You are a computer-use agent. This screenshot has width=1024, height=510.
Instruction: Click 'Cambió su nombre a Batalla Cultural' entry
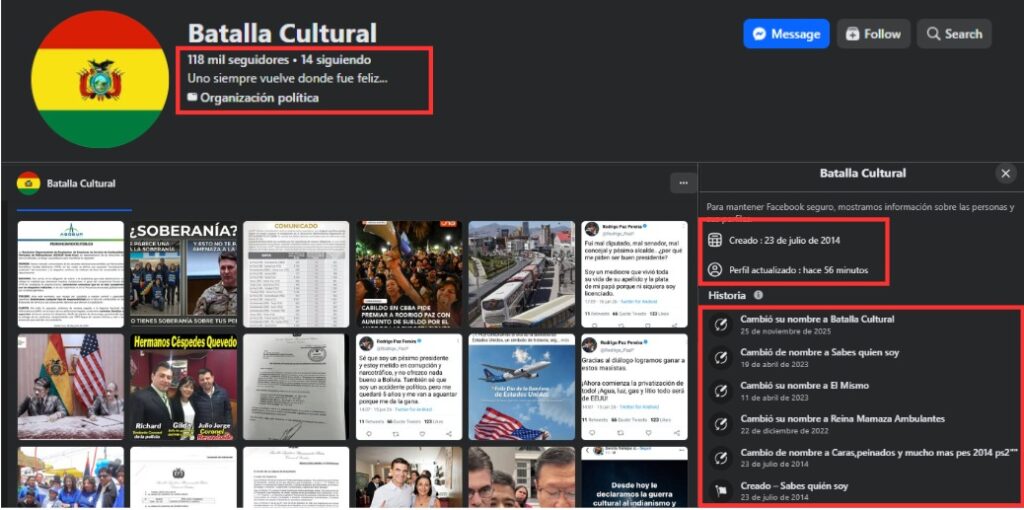point(817,319)
